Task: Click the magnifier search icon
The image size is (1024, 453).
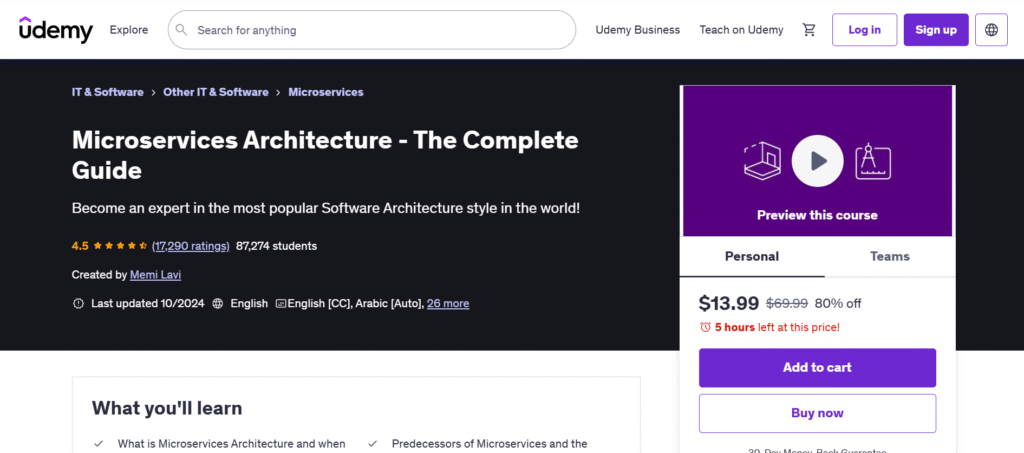Action: click(x=182, y=30)
